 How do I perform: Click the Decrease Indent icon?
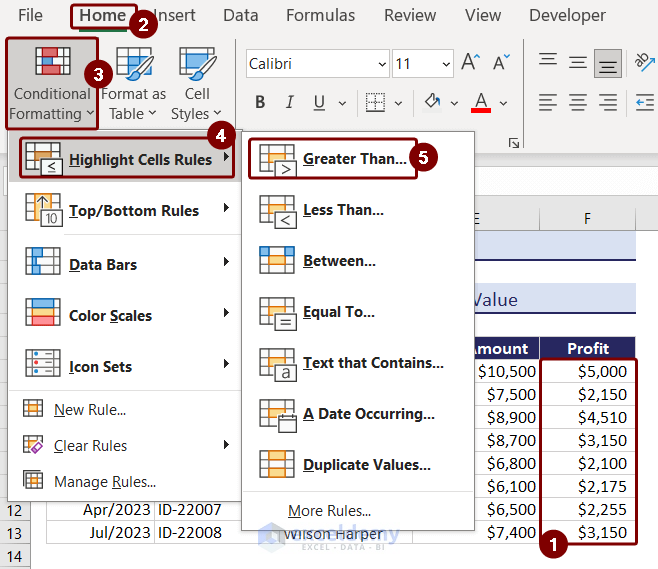click(x=645, y=102)
